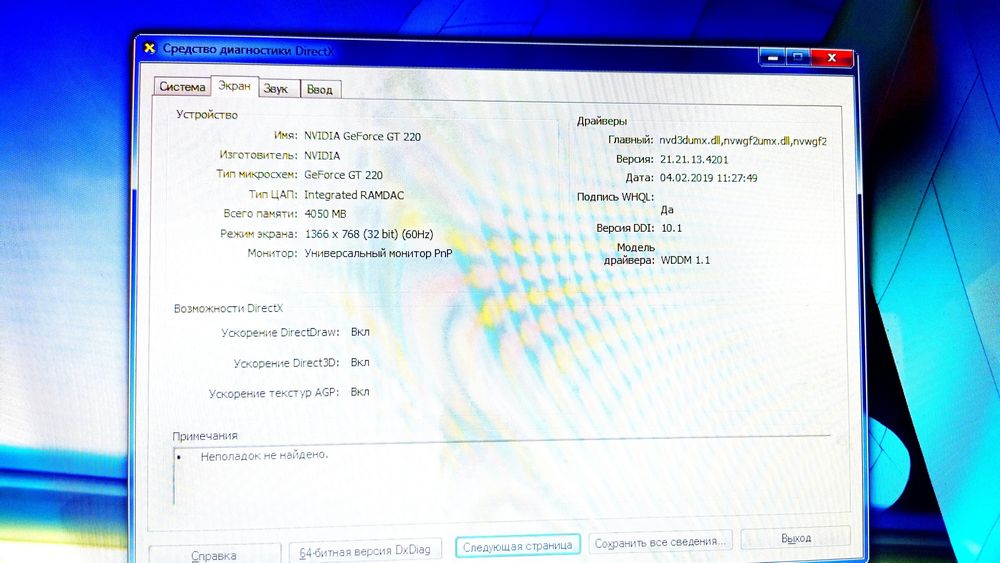Click Сохранить все сведения button
This screenshot has height=563, width=1000.
tap(660, 543)
